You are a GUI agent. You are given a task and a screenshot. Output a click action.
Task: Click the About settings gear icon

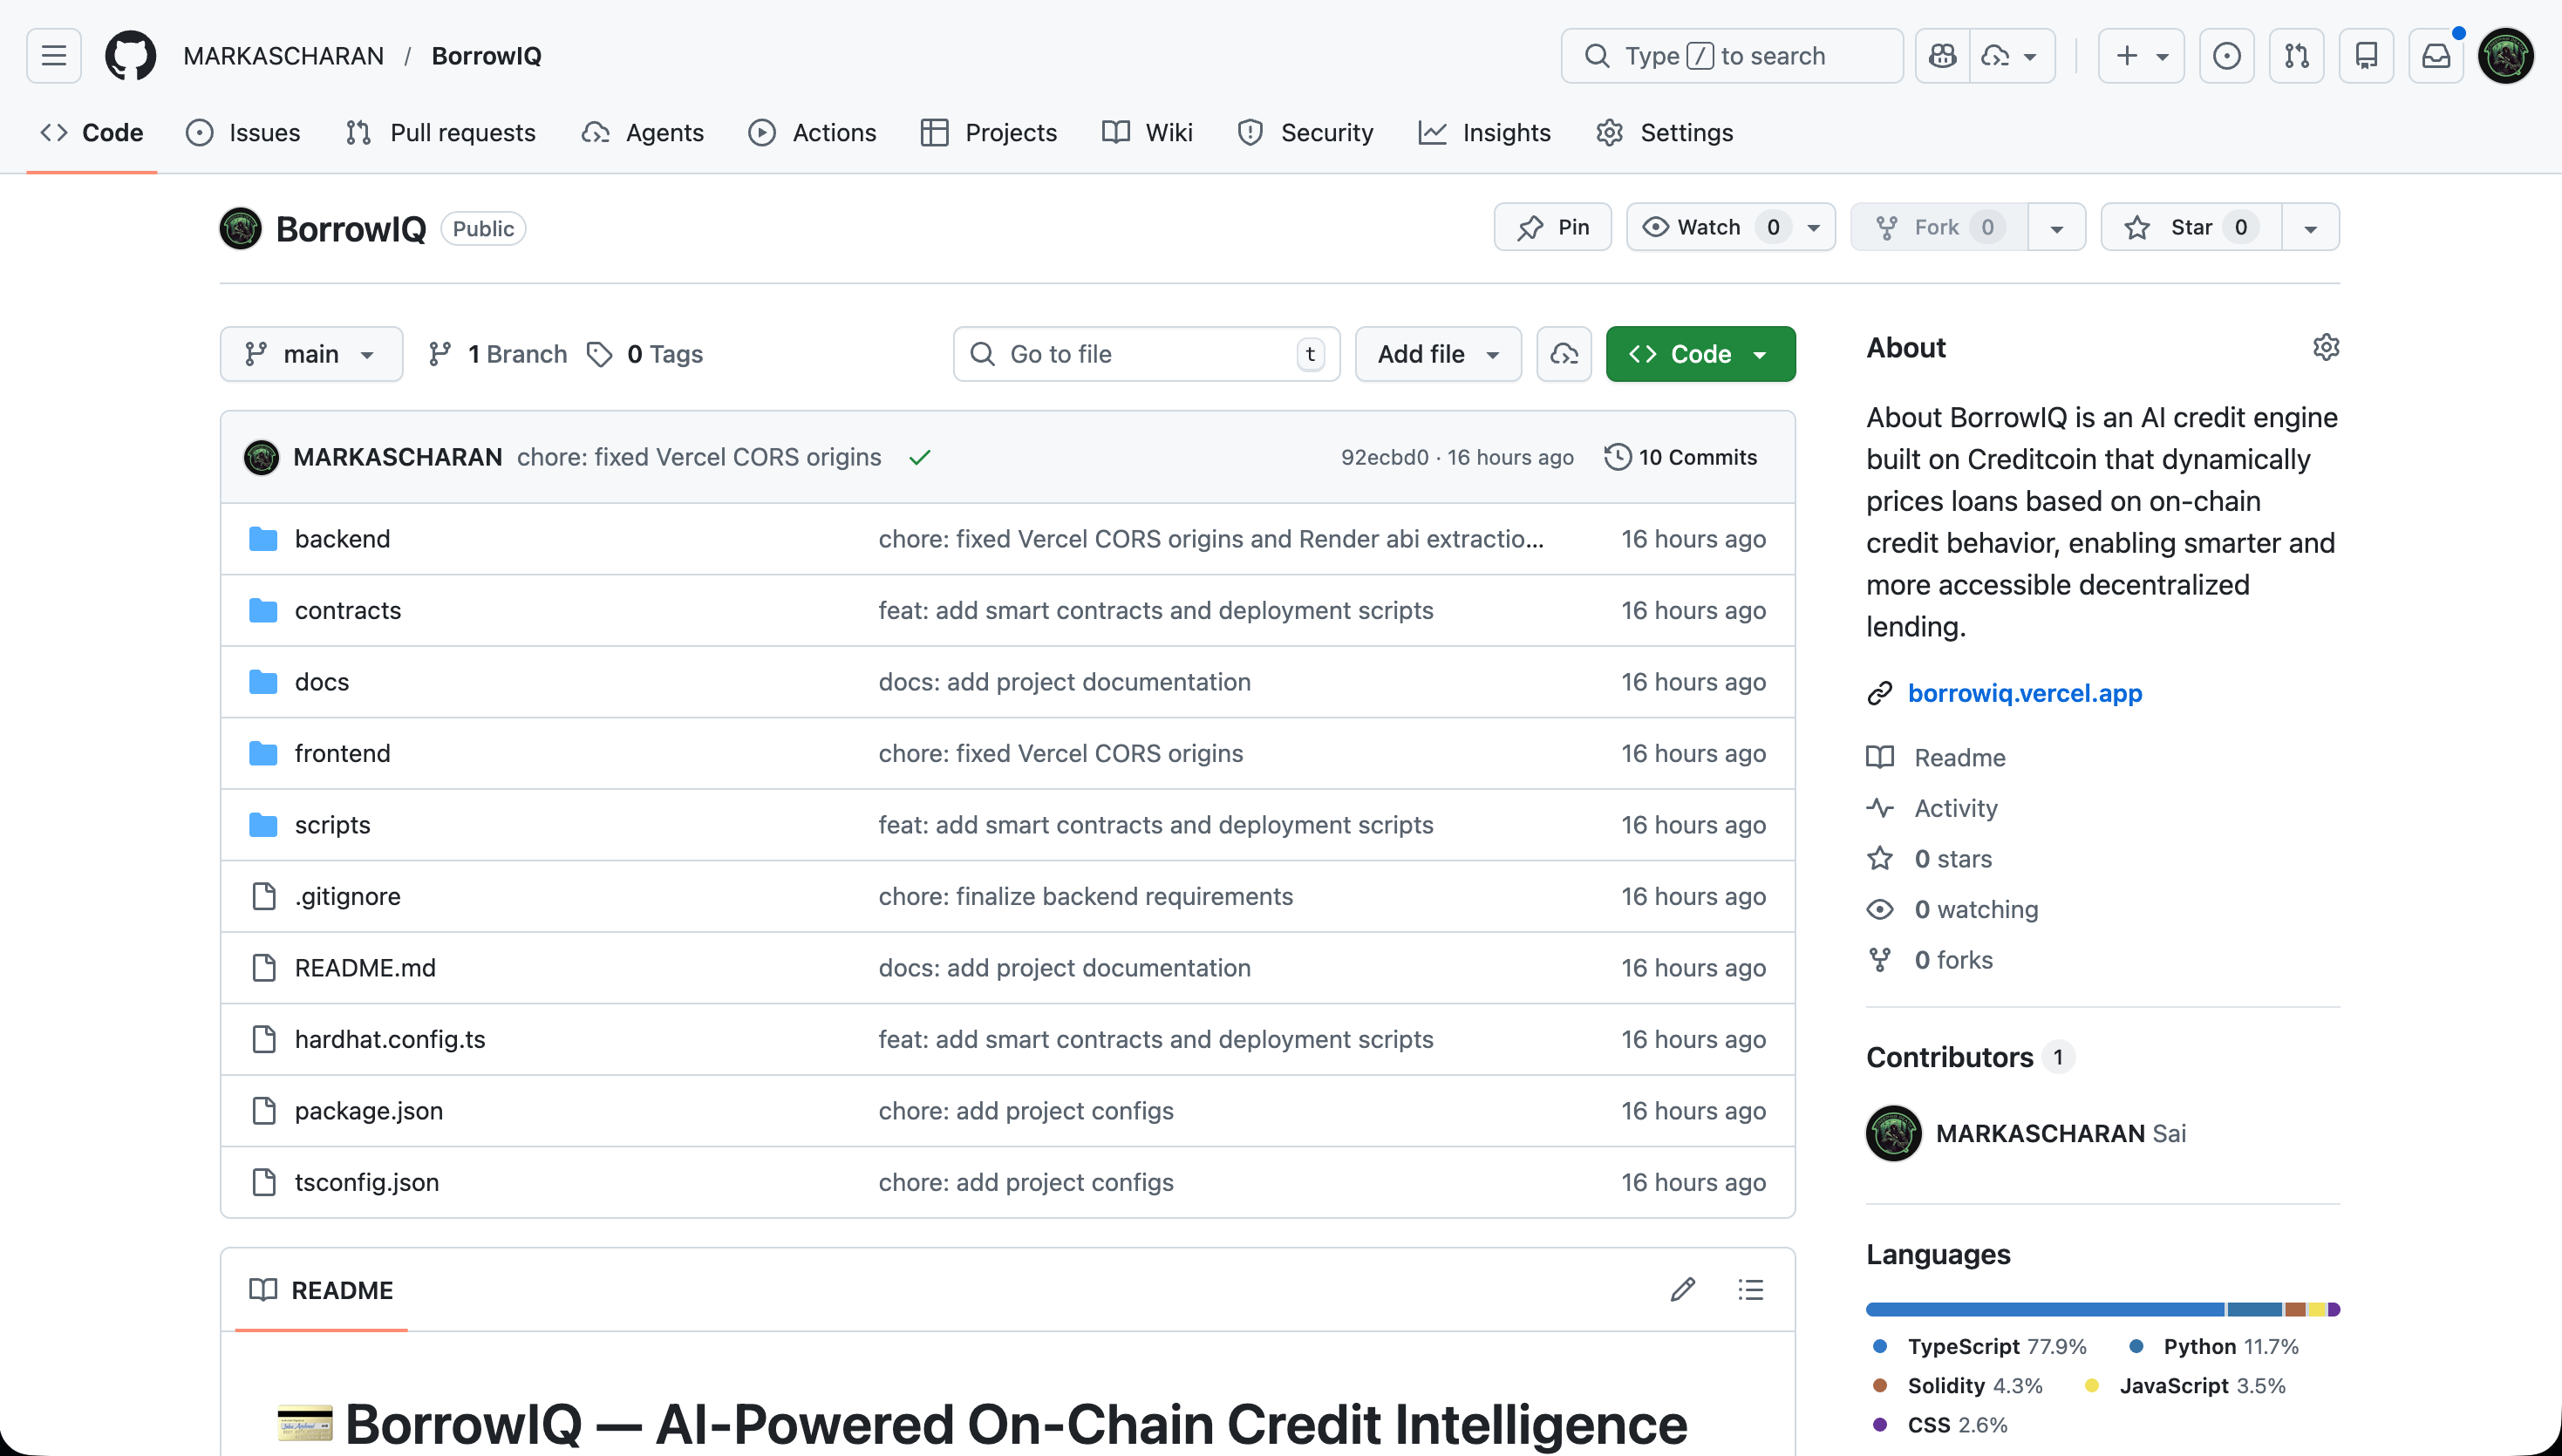[2326, 347]
